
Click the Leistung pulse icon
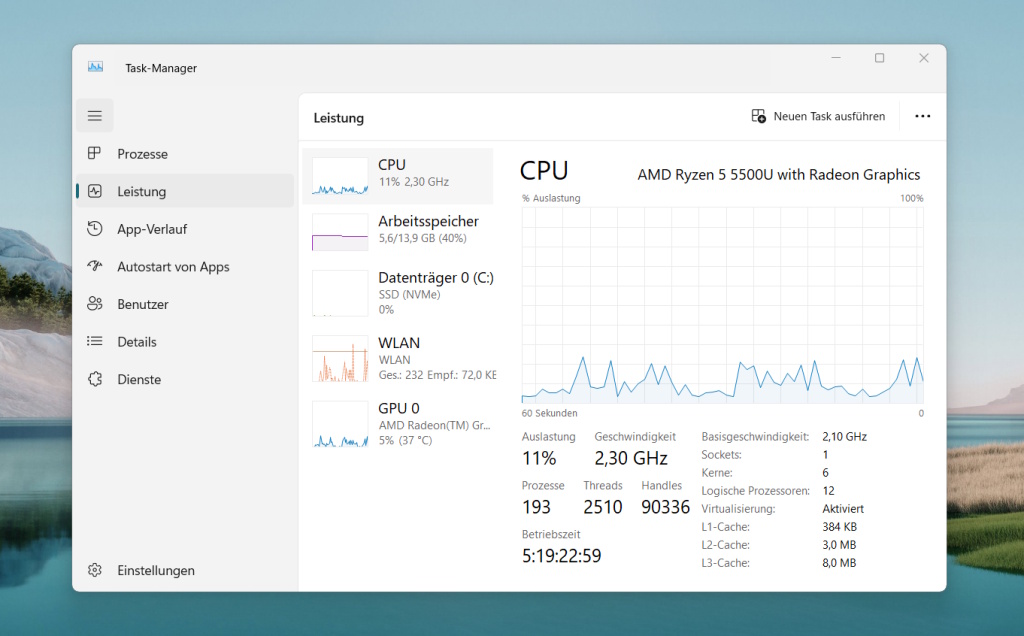coord(95,191)
